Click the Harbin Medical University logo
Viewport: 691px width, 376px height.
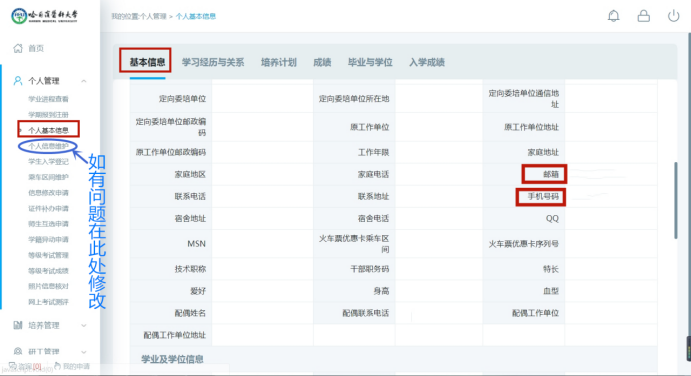click(x=44, y=16)
